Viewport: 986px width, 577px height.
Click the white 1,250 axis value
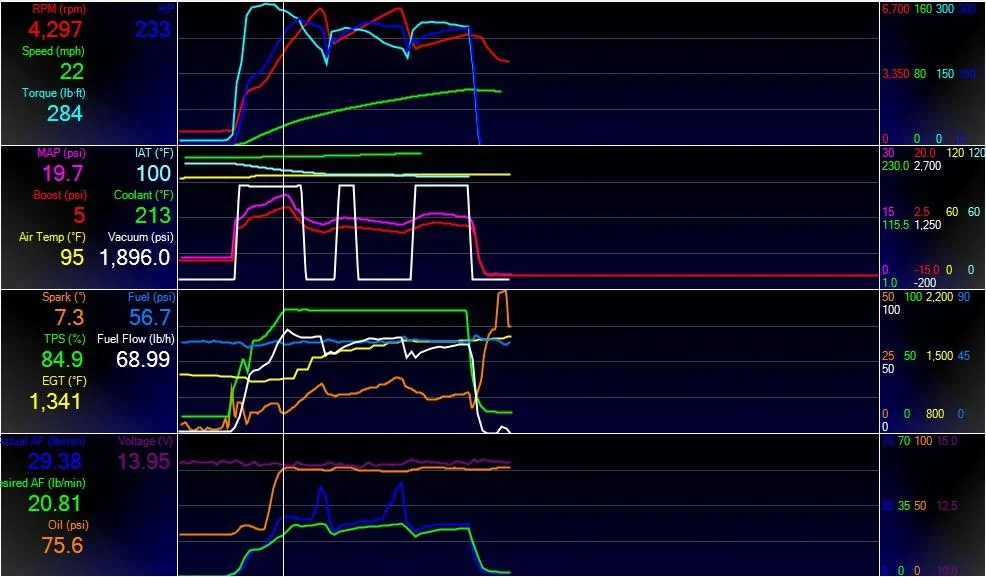(927, 224)
